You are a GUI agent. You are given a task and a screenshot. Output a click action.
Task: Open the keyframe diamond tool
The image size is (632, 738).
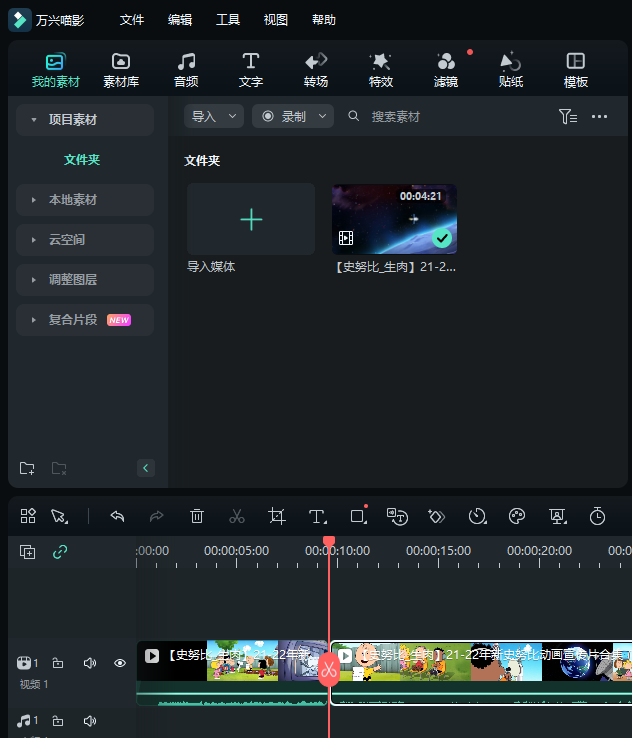point(437,516)
